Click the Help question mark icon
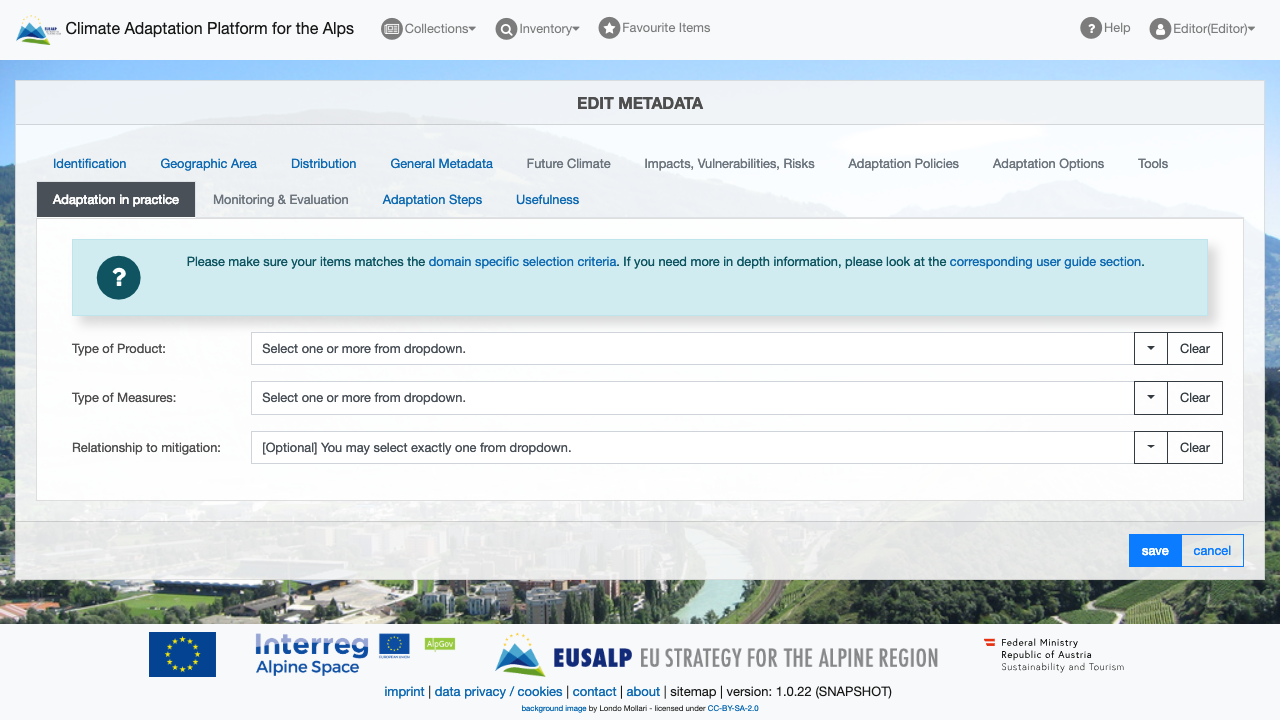This screenshot has width=1280, height=720. click(1090, 28)
